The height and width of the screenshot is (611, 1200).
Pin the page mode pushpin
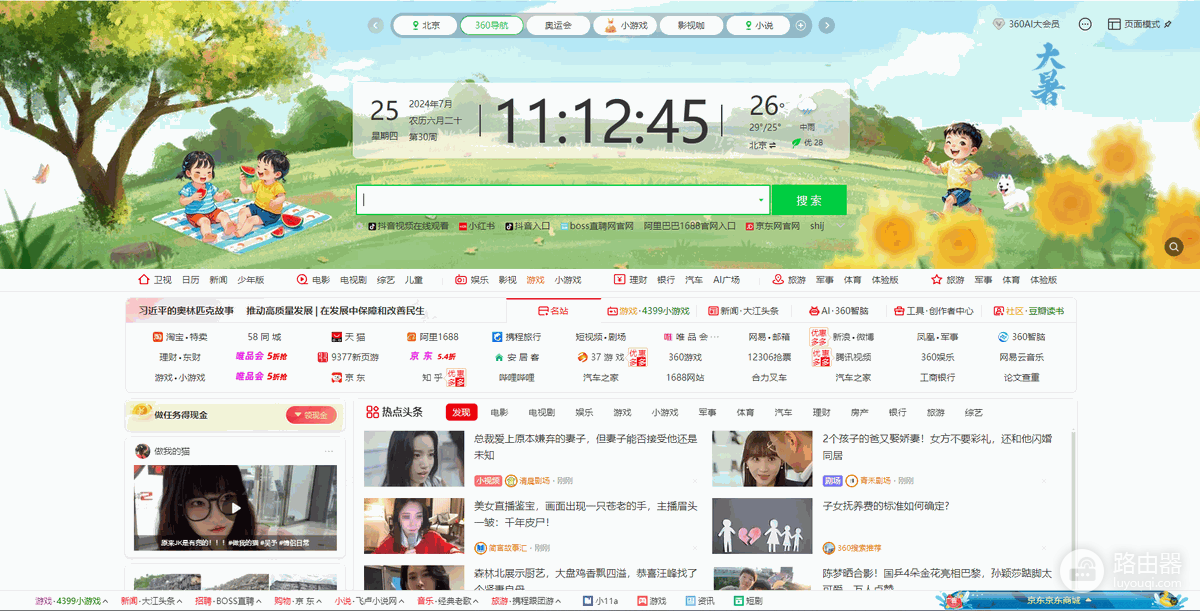1167,24
